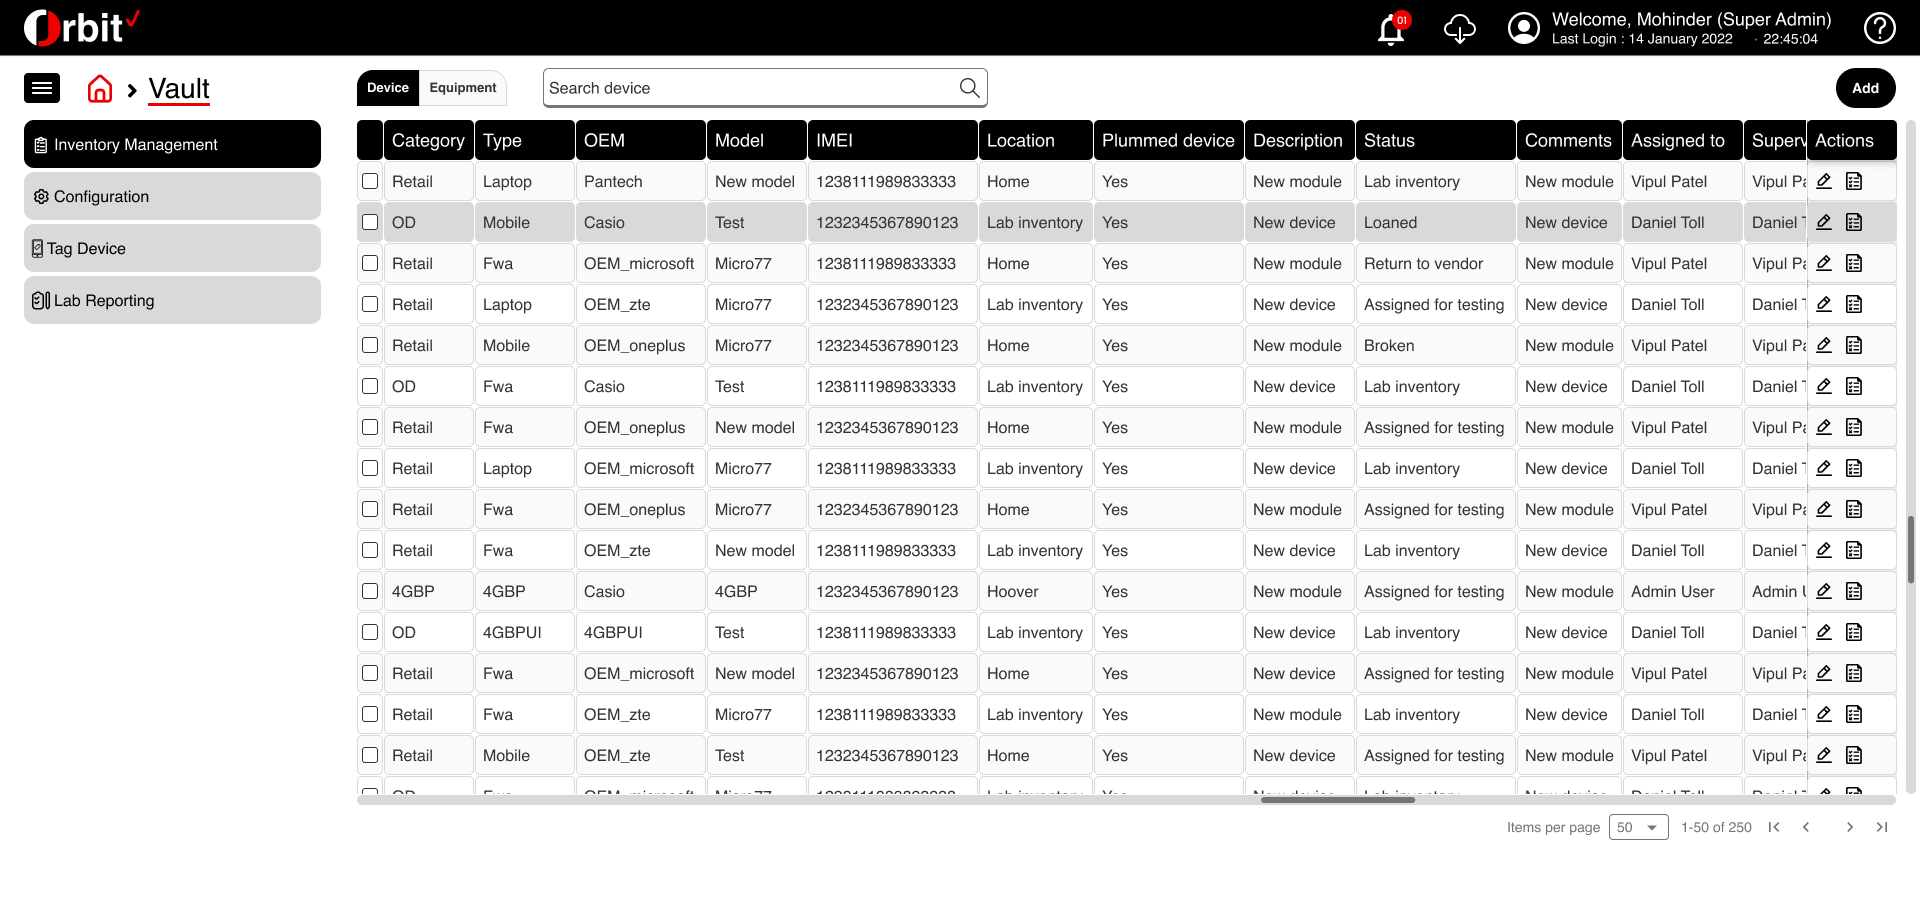Click the cloud download icon

click(x=1459, y=28)
